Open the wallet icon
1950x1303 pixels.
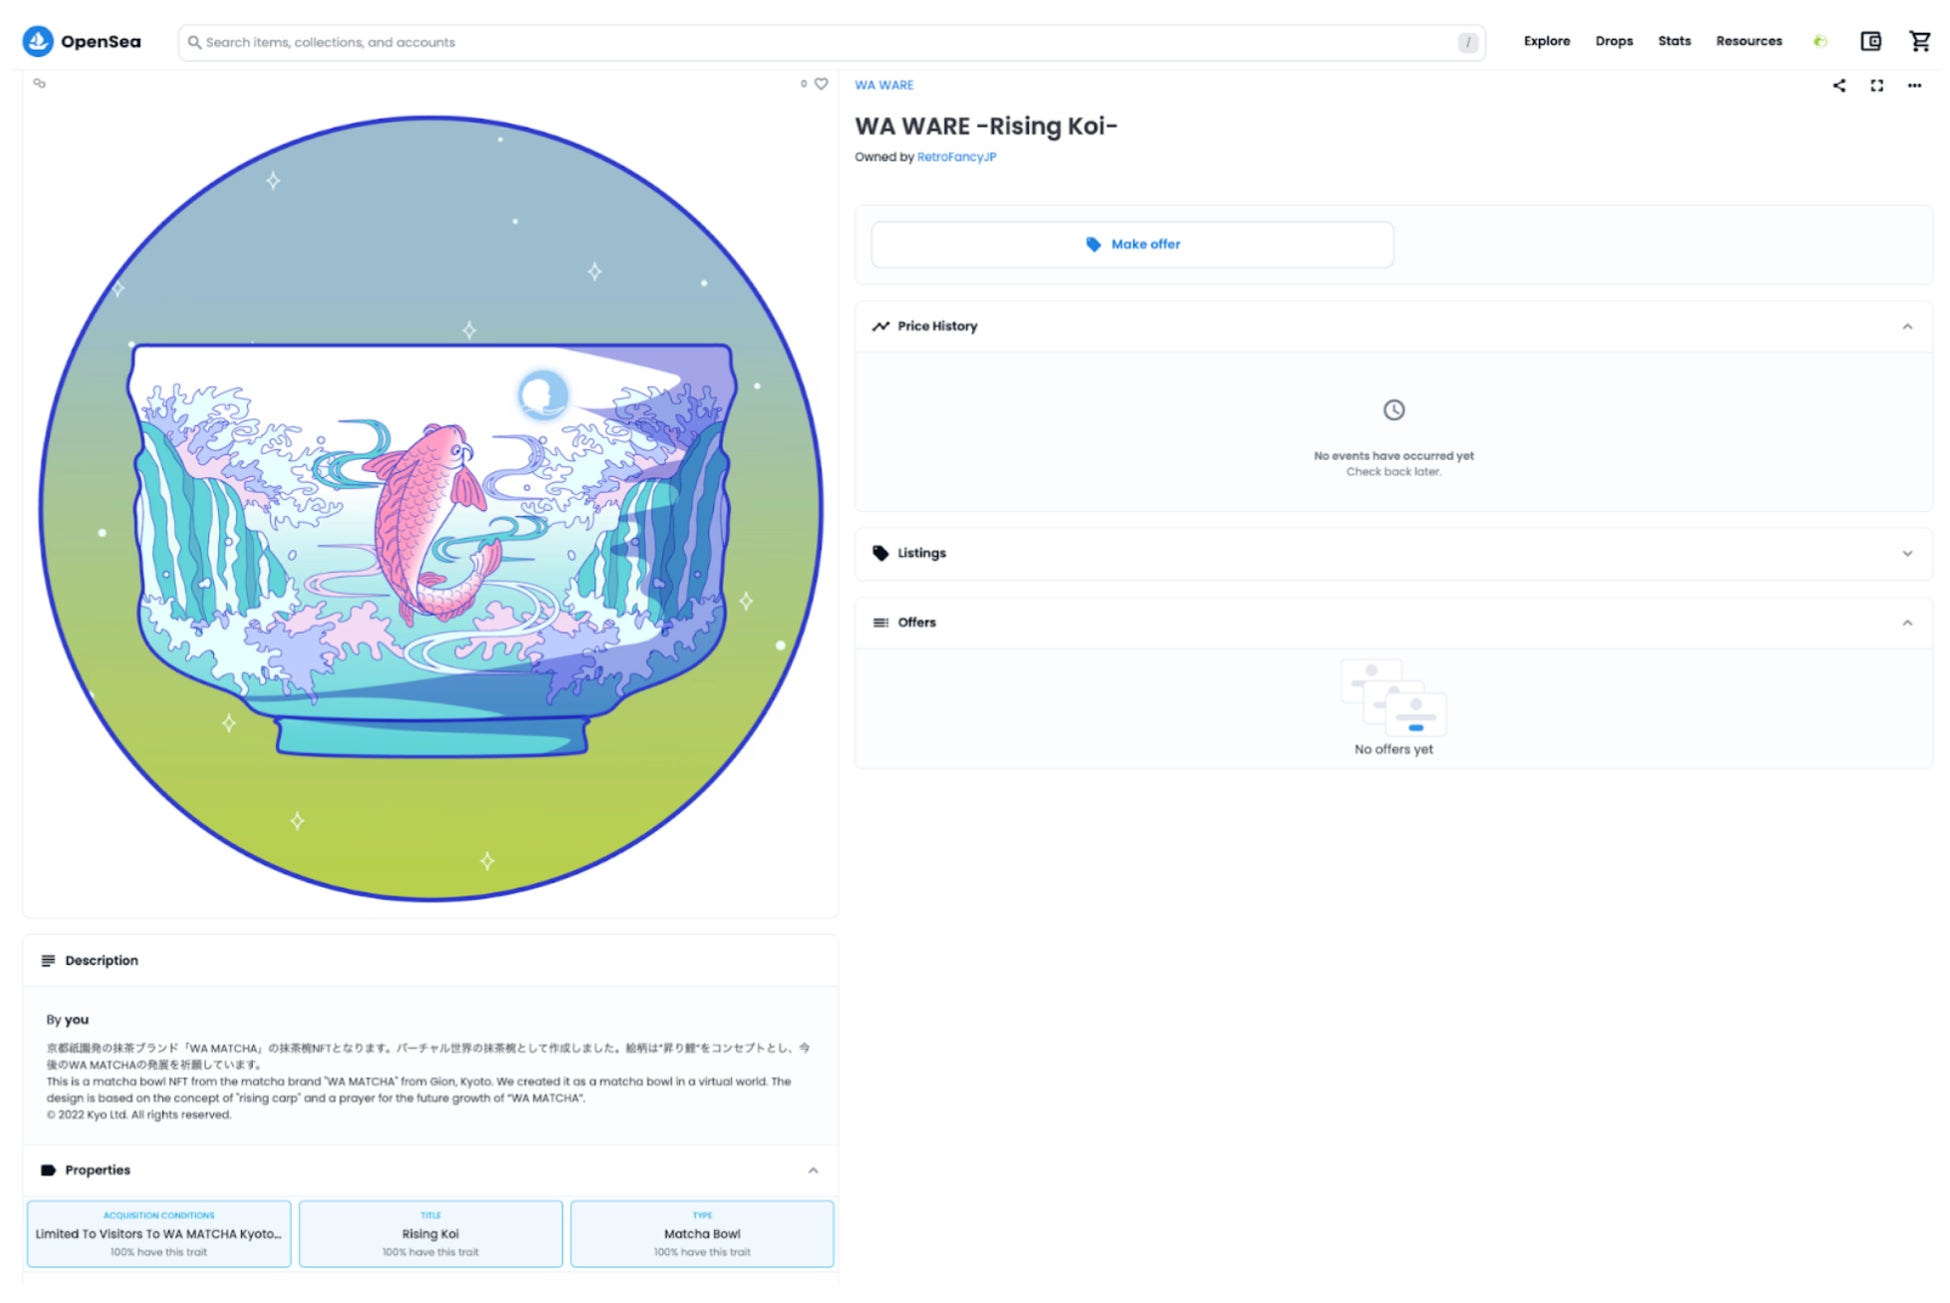(x=1870, y=41)
